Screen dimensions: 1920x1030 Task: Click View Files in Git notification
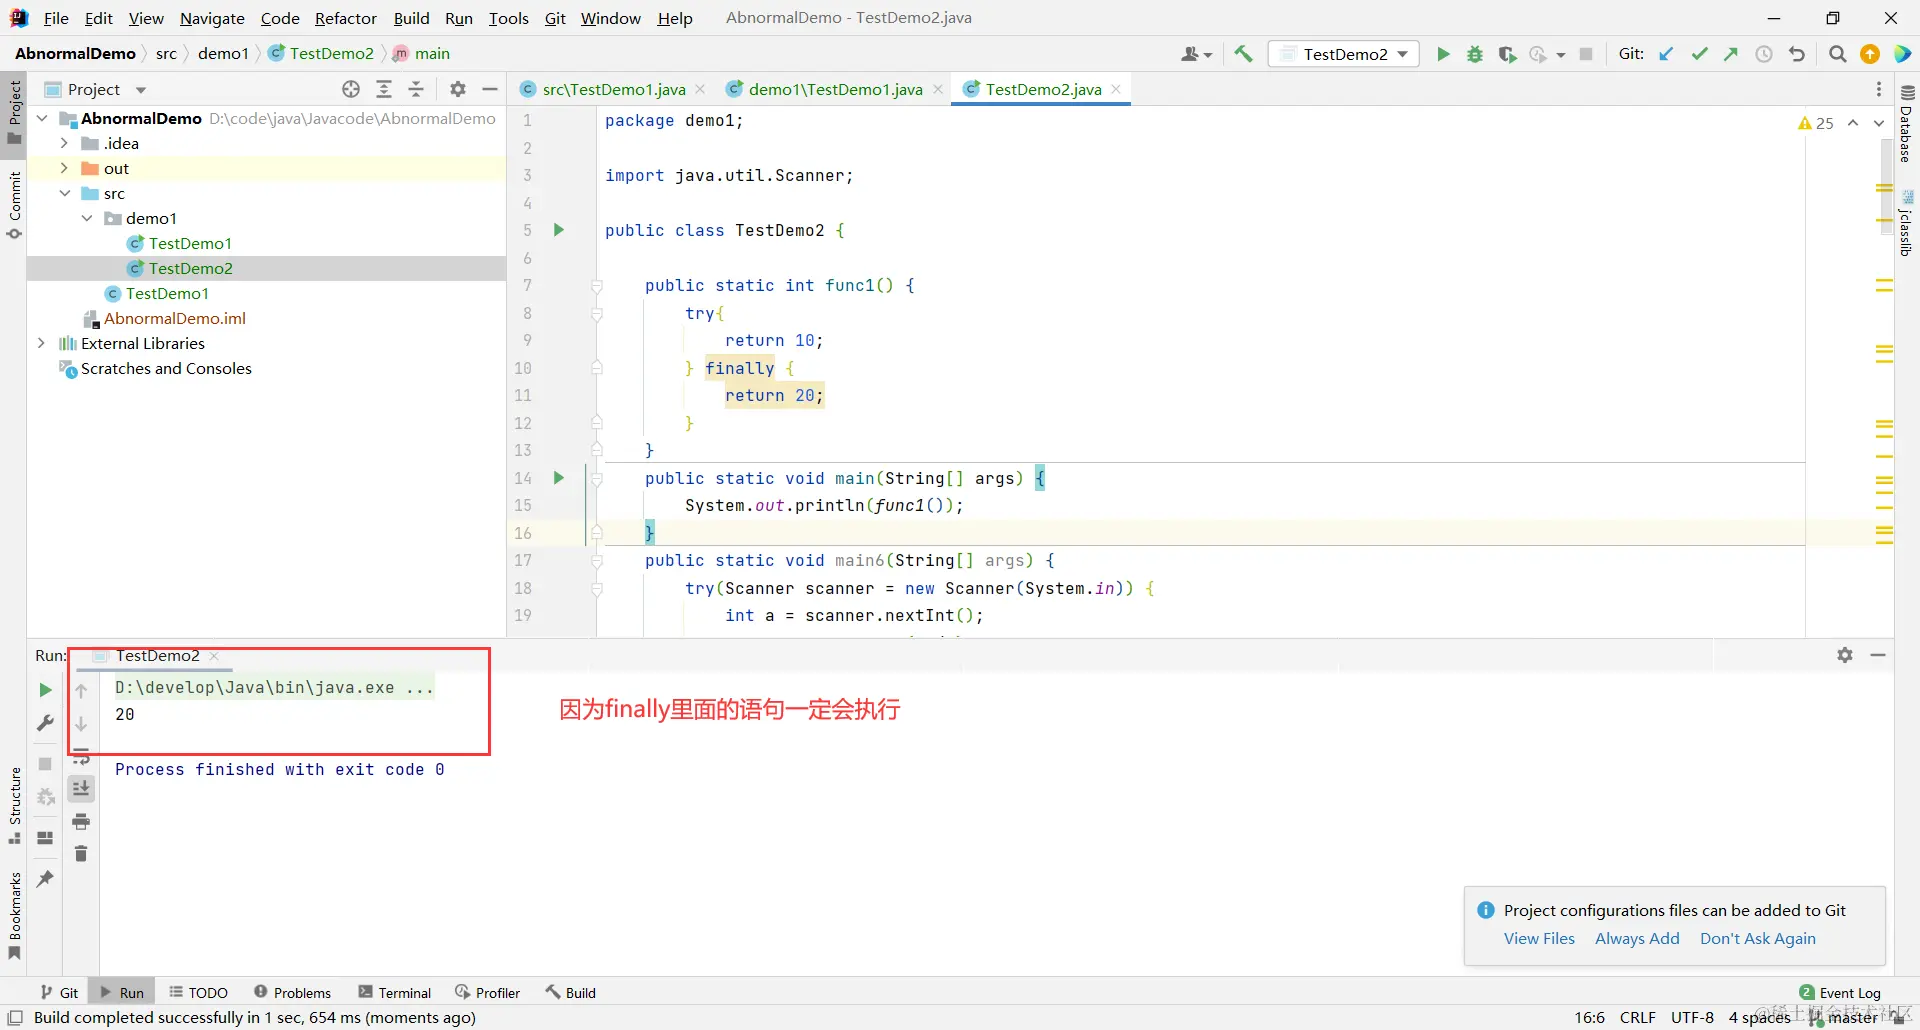(x=1539, y=938)
